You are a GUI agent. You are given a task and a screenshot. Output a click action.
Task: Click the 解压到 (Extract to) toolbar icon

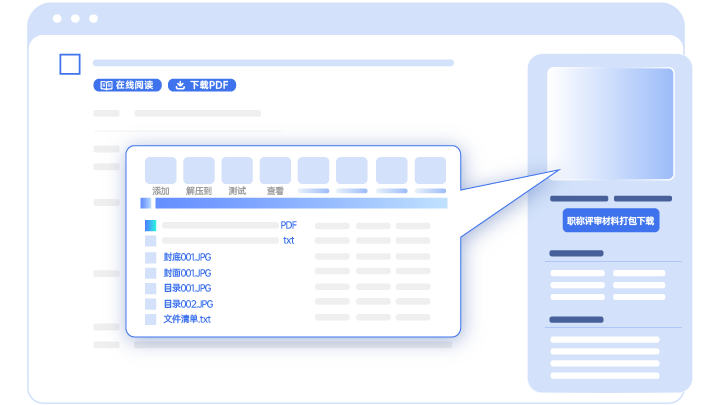199,170
